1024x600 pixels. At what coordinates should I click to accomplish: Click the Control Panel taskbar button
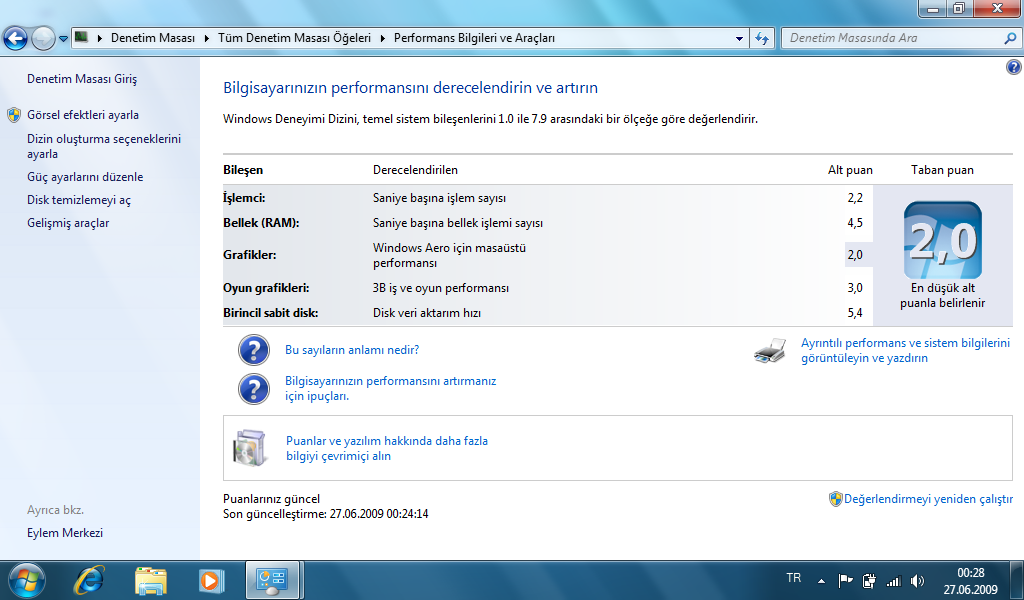(x=272, y=580)
